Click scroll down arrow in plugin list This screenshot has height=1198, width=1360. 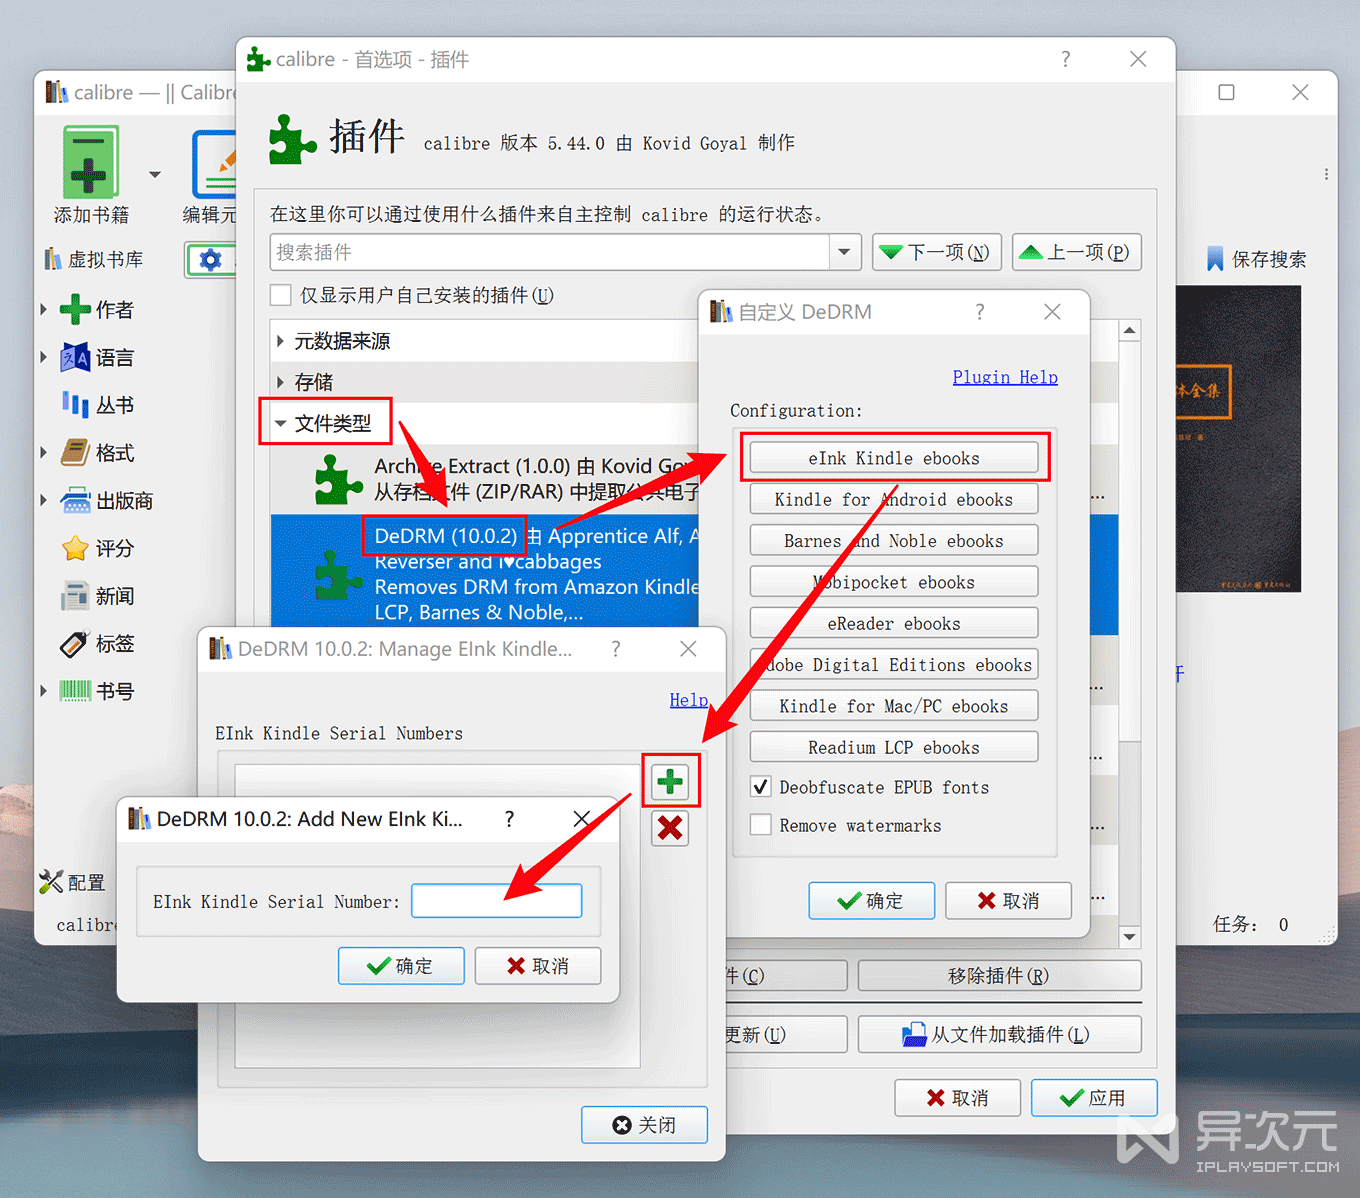click(1129, 937)
